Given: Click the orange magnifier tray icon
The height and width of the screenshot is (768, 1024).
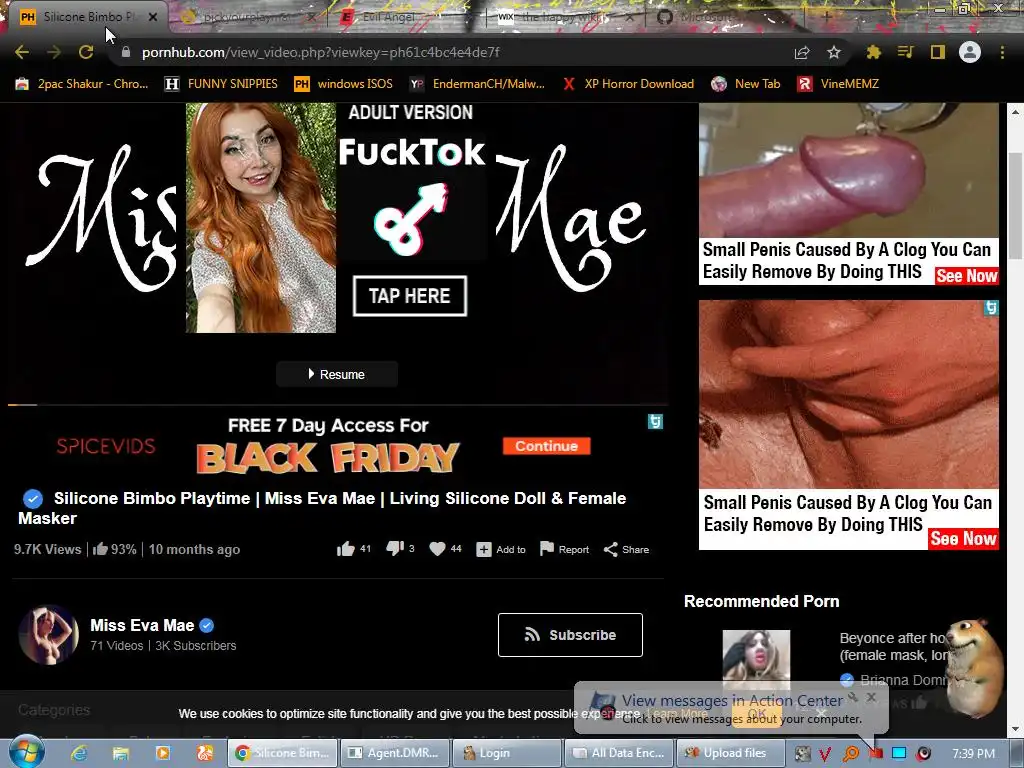Looking at the screenshot, I should tap(850, 754).
